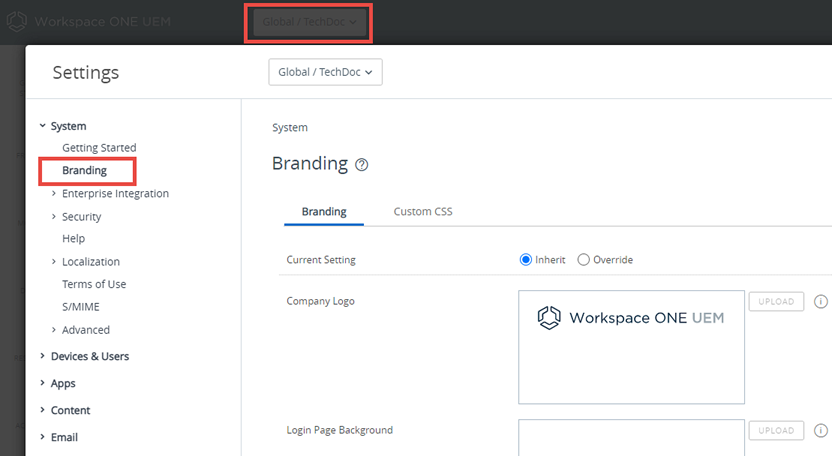Click the System breadcrumb text

click(290, 127)
